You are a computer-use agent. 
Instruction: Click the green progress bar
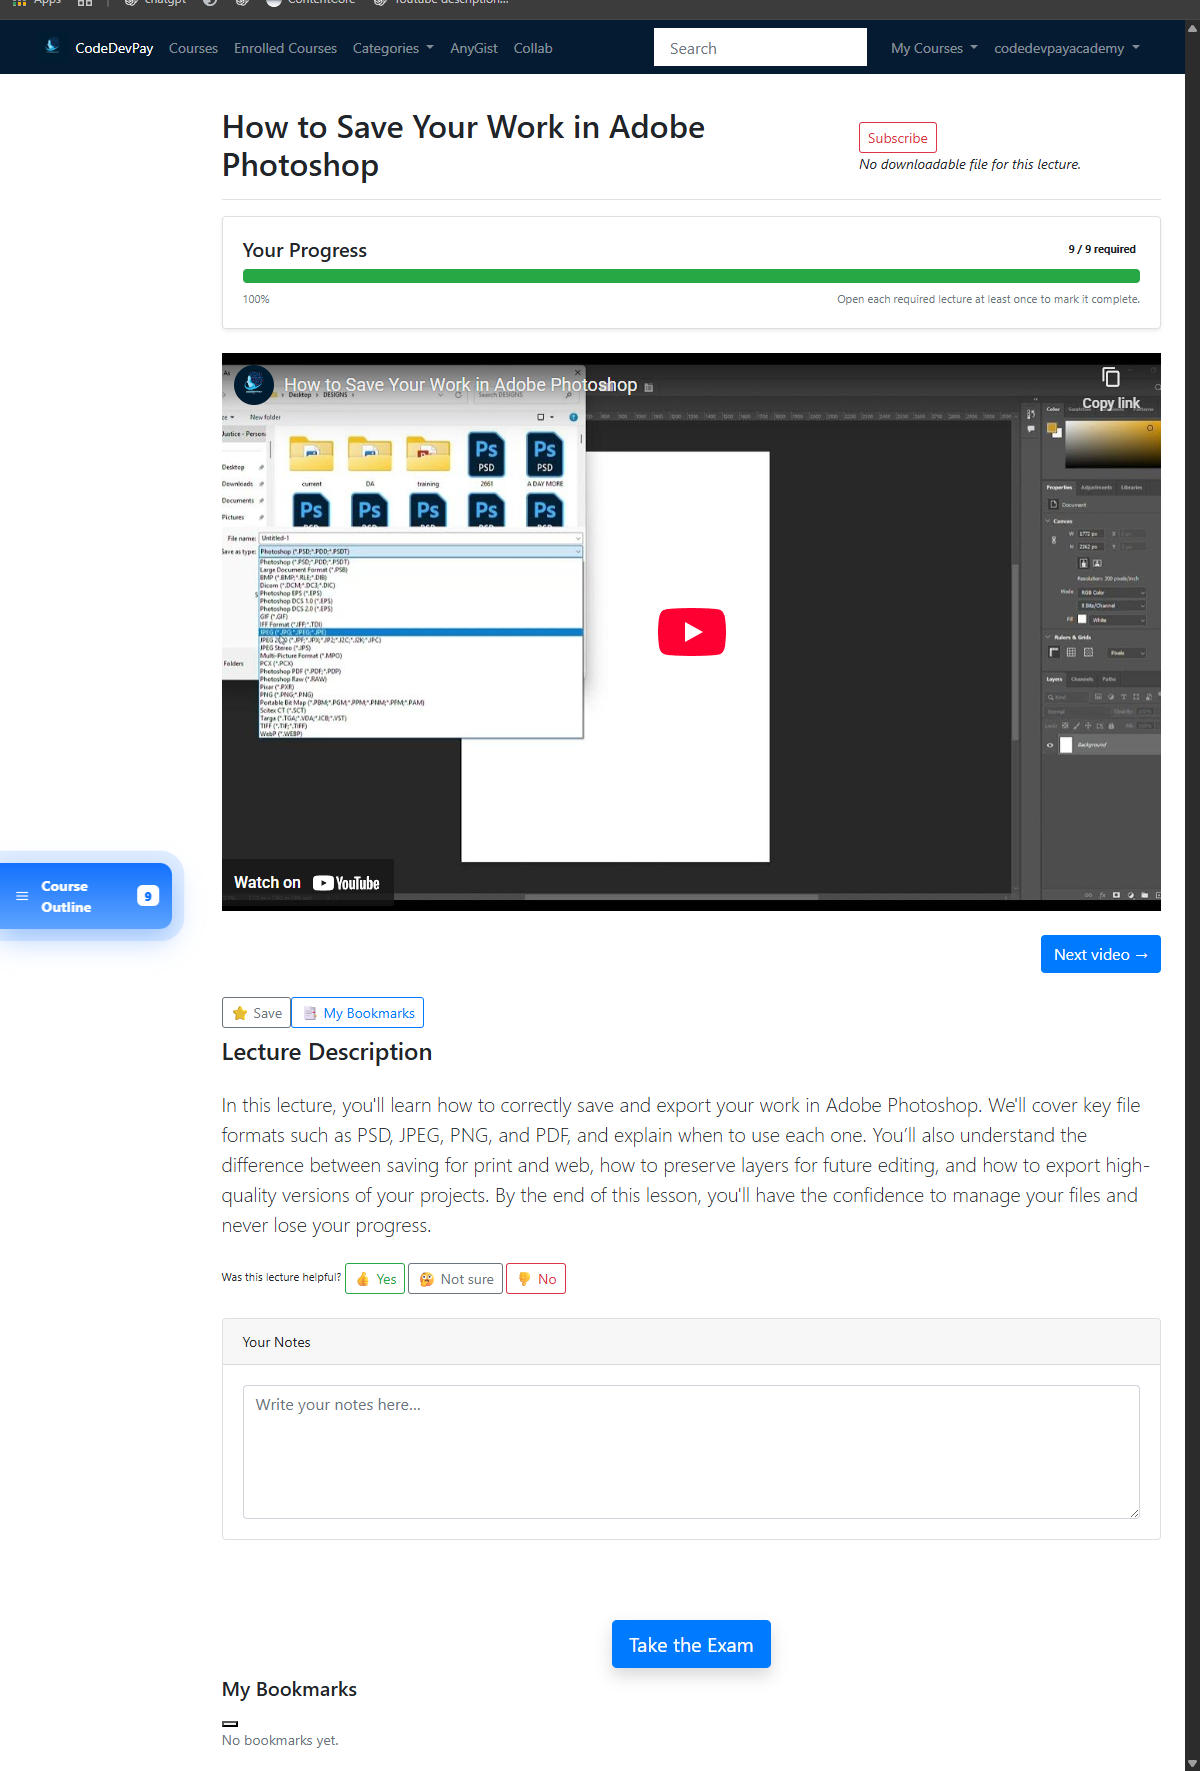pos(691,276)
